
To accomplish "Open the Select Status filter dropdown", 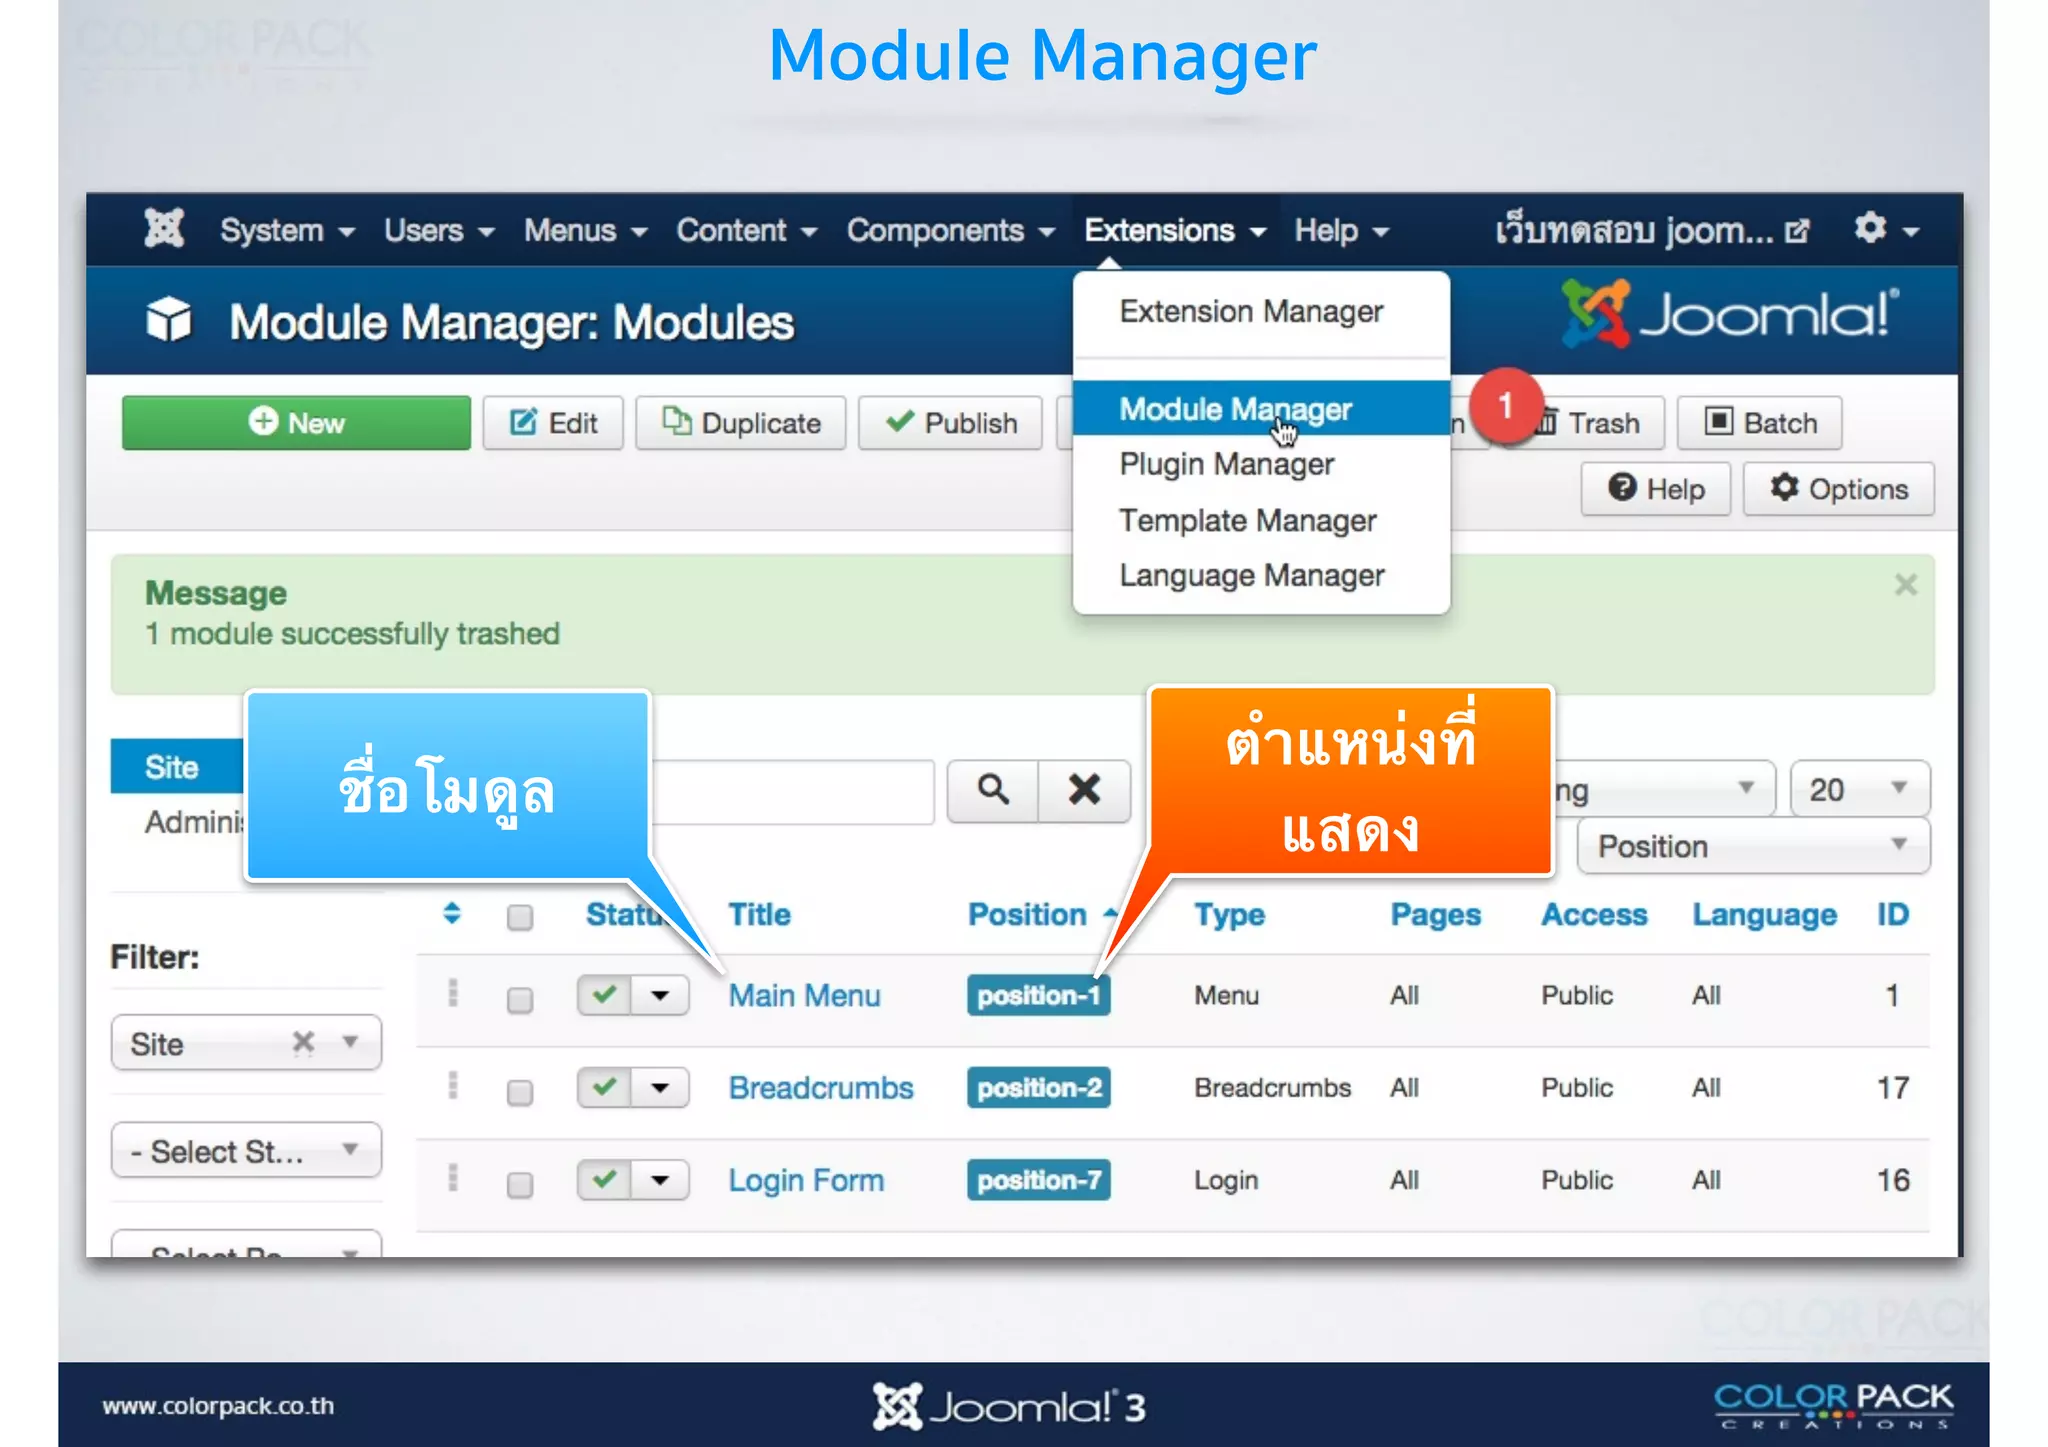I will 246,1150.
